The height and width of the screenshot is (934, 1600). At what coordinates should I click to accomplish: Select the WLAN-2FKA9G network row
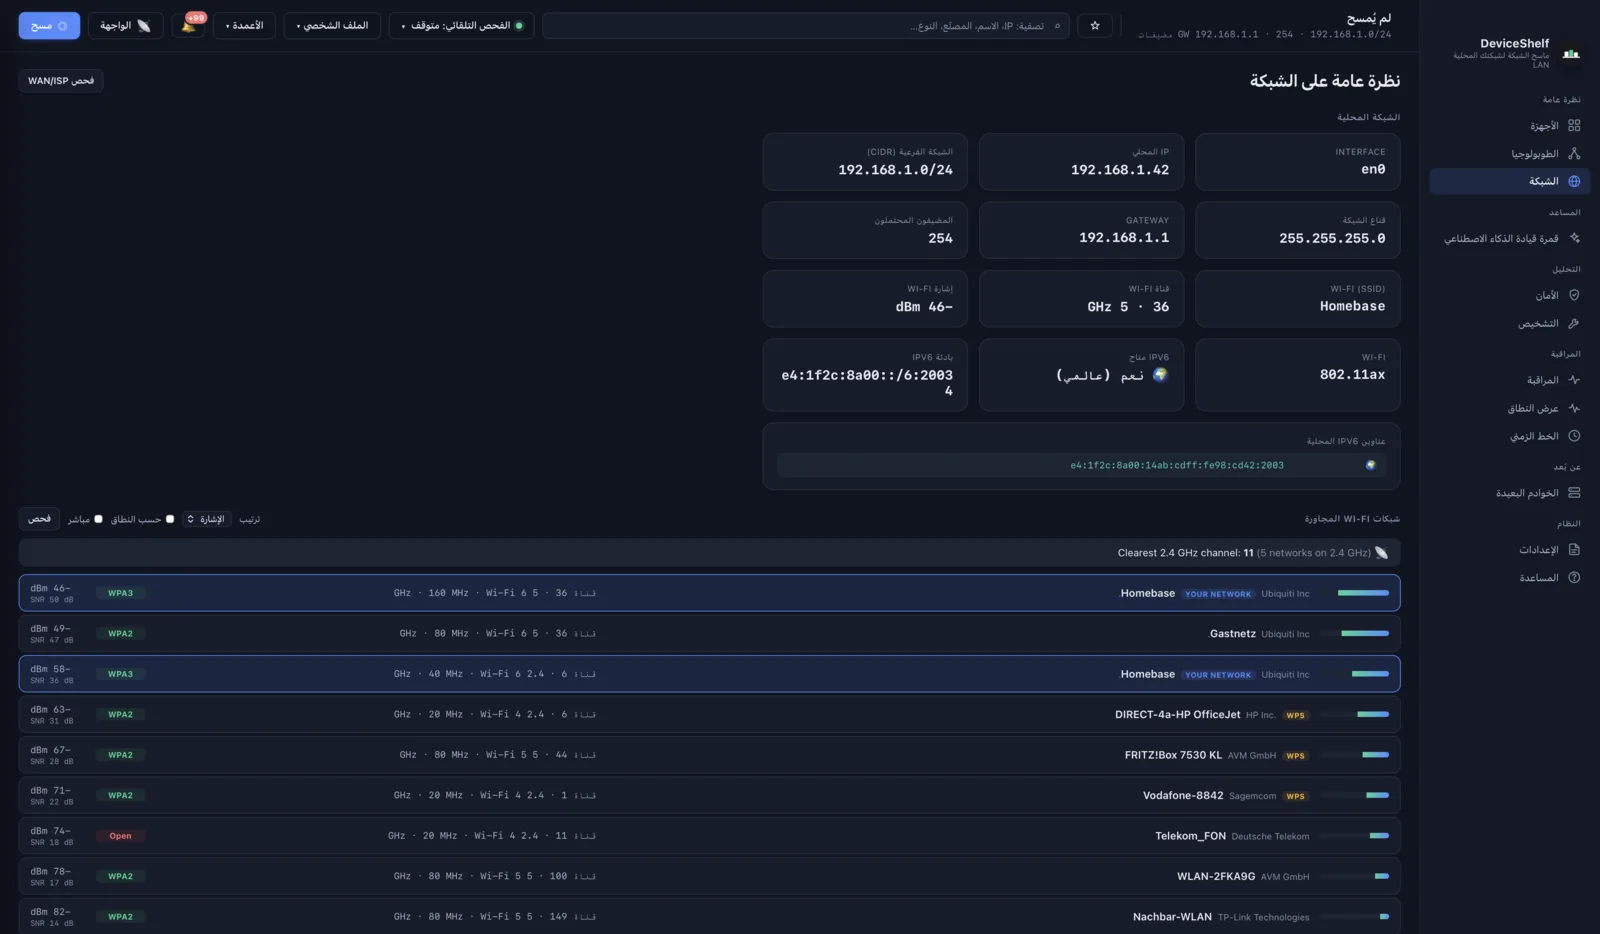(709, 876)
